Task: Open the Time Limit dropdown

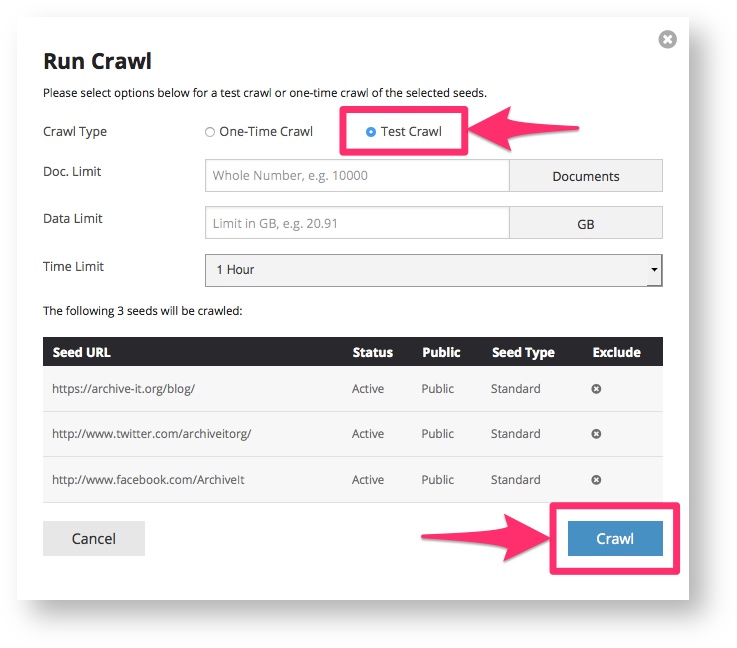Action: pyautogui.click(x=433, y=270)
